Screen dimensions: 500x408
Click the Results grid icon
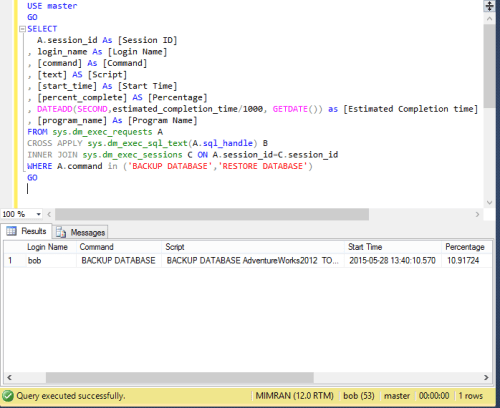pyautogui.click(x=11, y=231)
